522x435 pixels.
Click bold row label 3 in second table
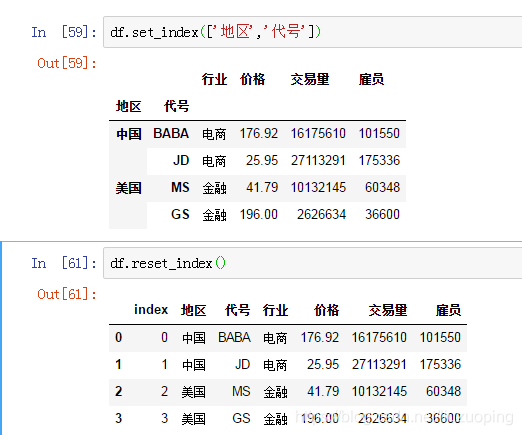(119, 418)
